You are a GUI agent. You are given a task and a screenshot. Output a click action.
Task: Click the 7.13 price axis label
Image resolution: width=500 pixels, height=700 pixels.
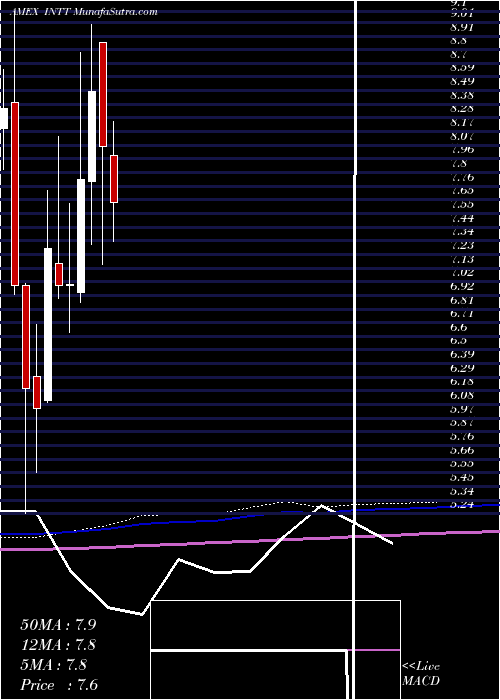462,259
